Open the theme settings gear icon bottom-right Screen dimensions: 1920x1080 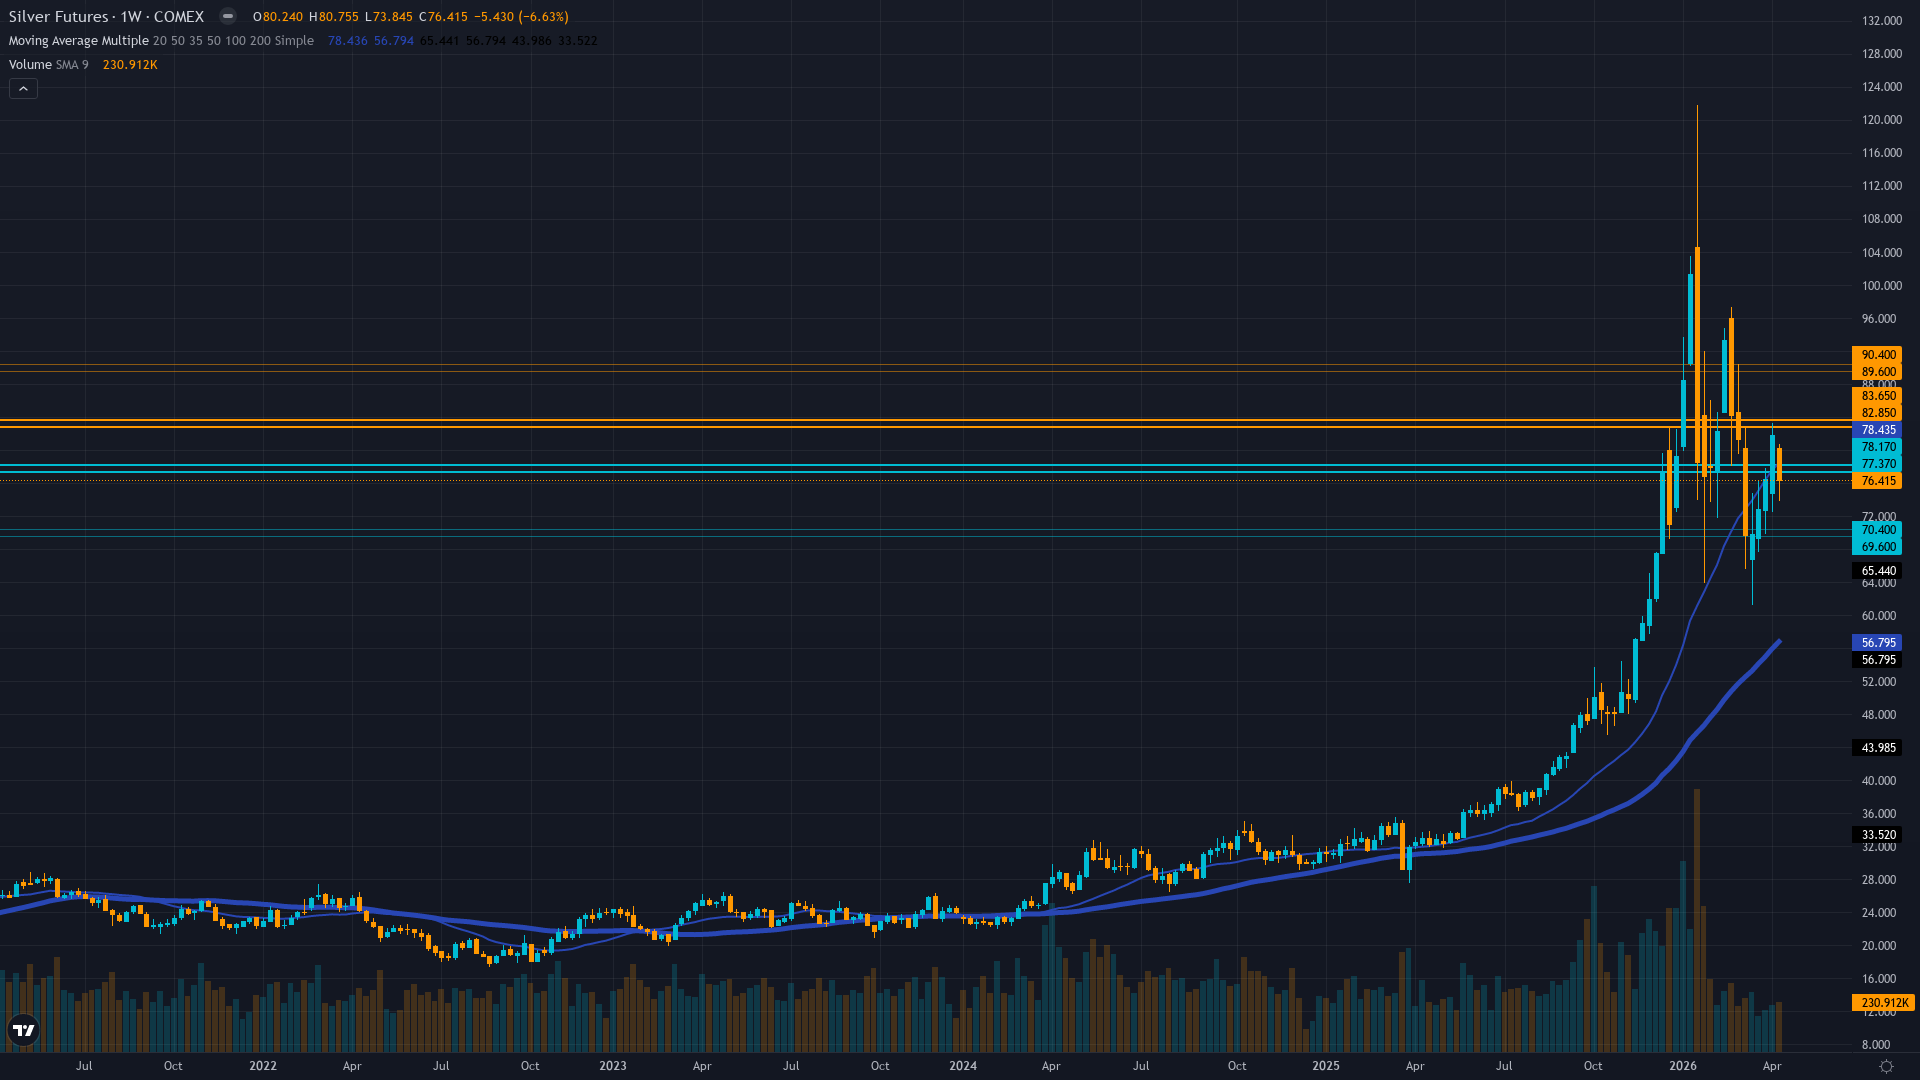1889,1066
